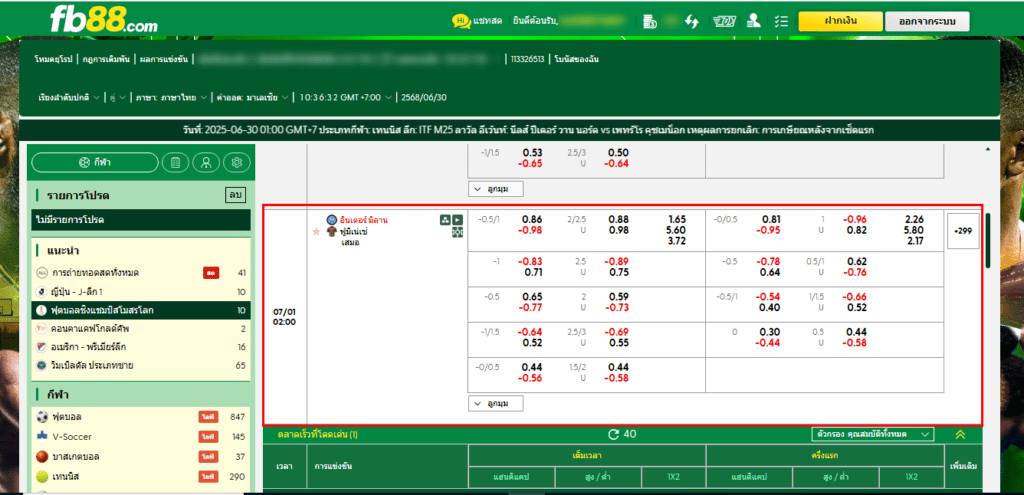Click the Inter Milan team crest
Screen dimensions: 1024x495
(332, 220)
